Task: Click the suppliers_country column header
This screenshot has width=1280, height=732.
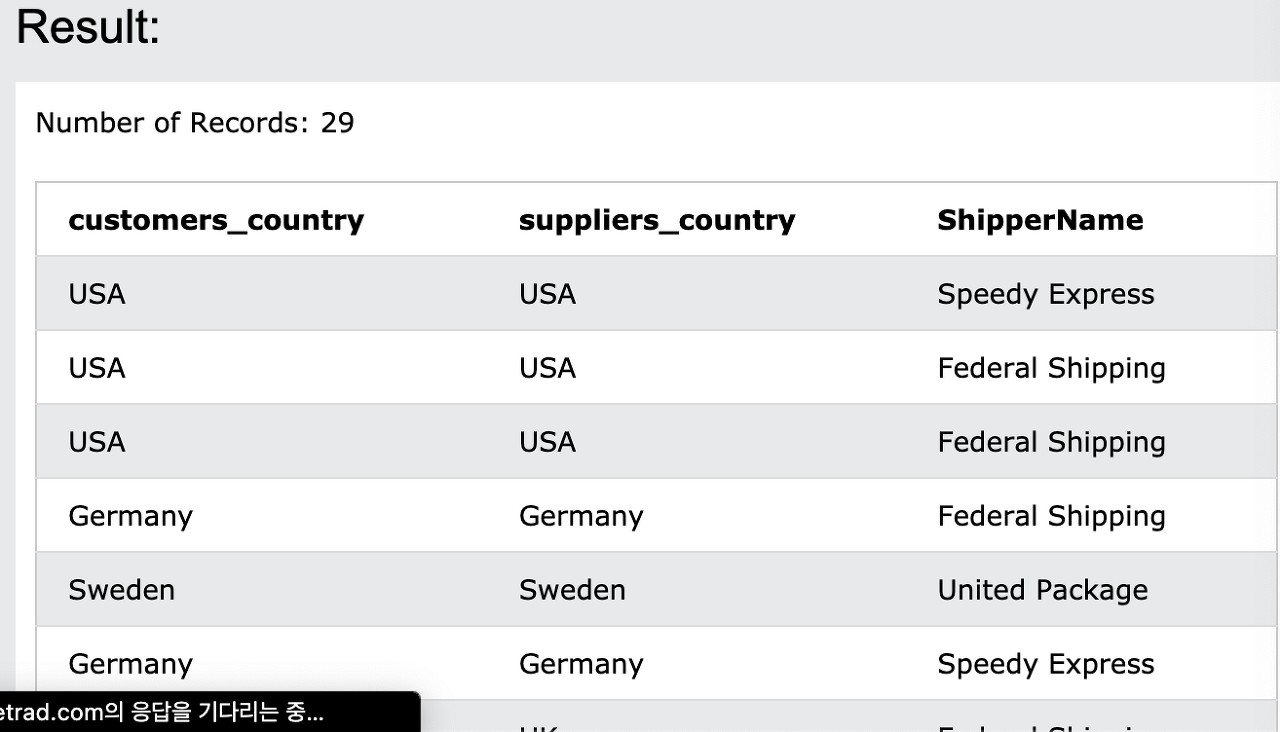Action: pyautogui.click(x=657, y=220)
